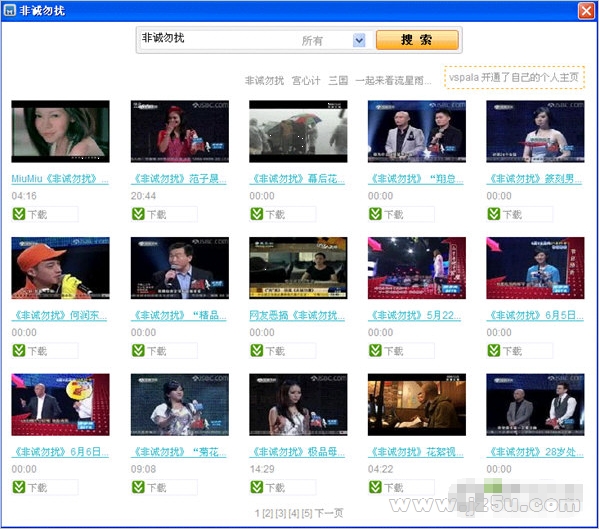The height and width of the screenshot is (529, 599).
Task: Play the 5月22 video thumbnail
Action: point(417,268)
